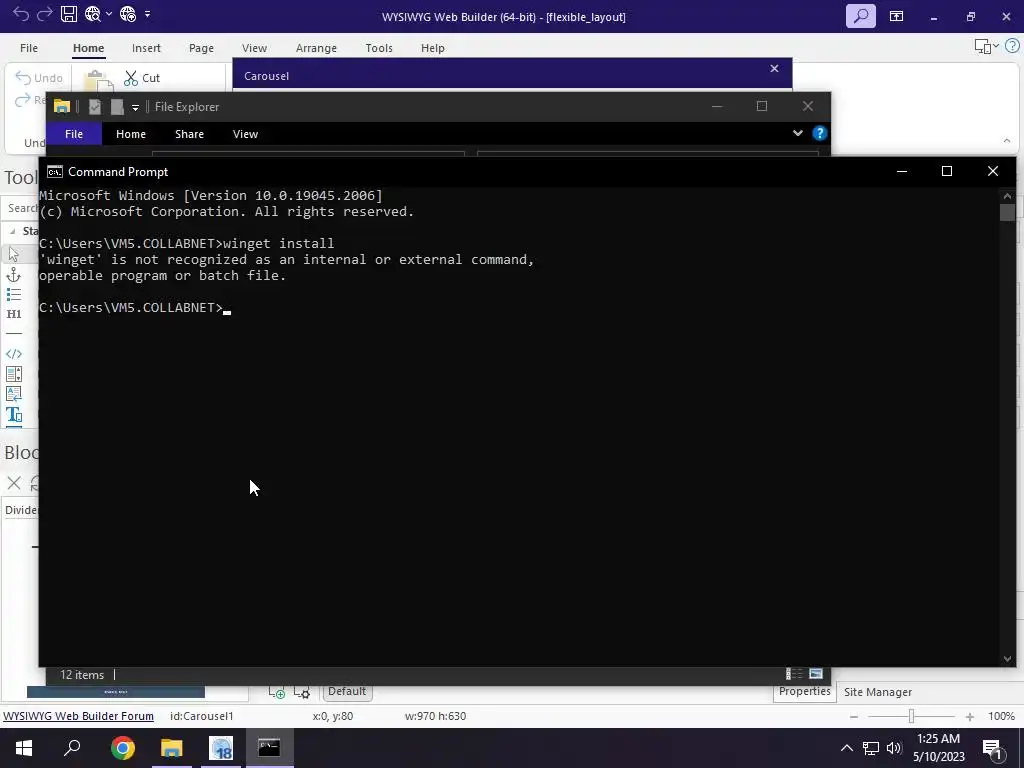The image size is (1024, 768).
Task: Open the Home tab in File Explorer
Action: [x=131, y=134]
